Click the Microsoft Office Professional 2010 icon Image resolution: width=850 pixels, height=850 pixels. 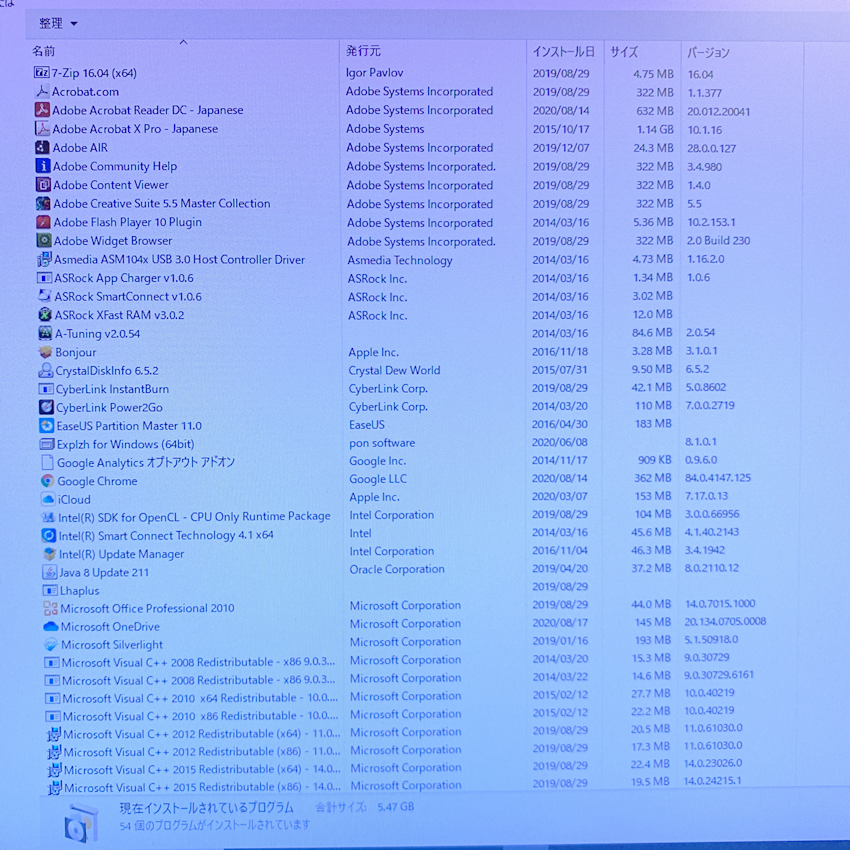(x=50, y=608)
